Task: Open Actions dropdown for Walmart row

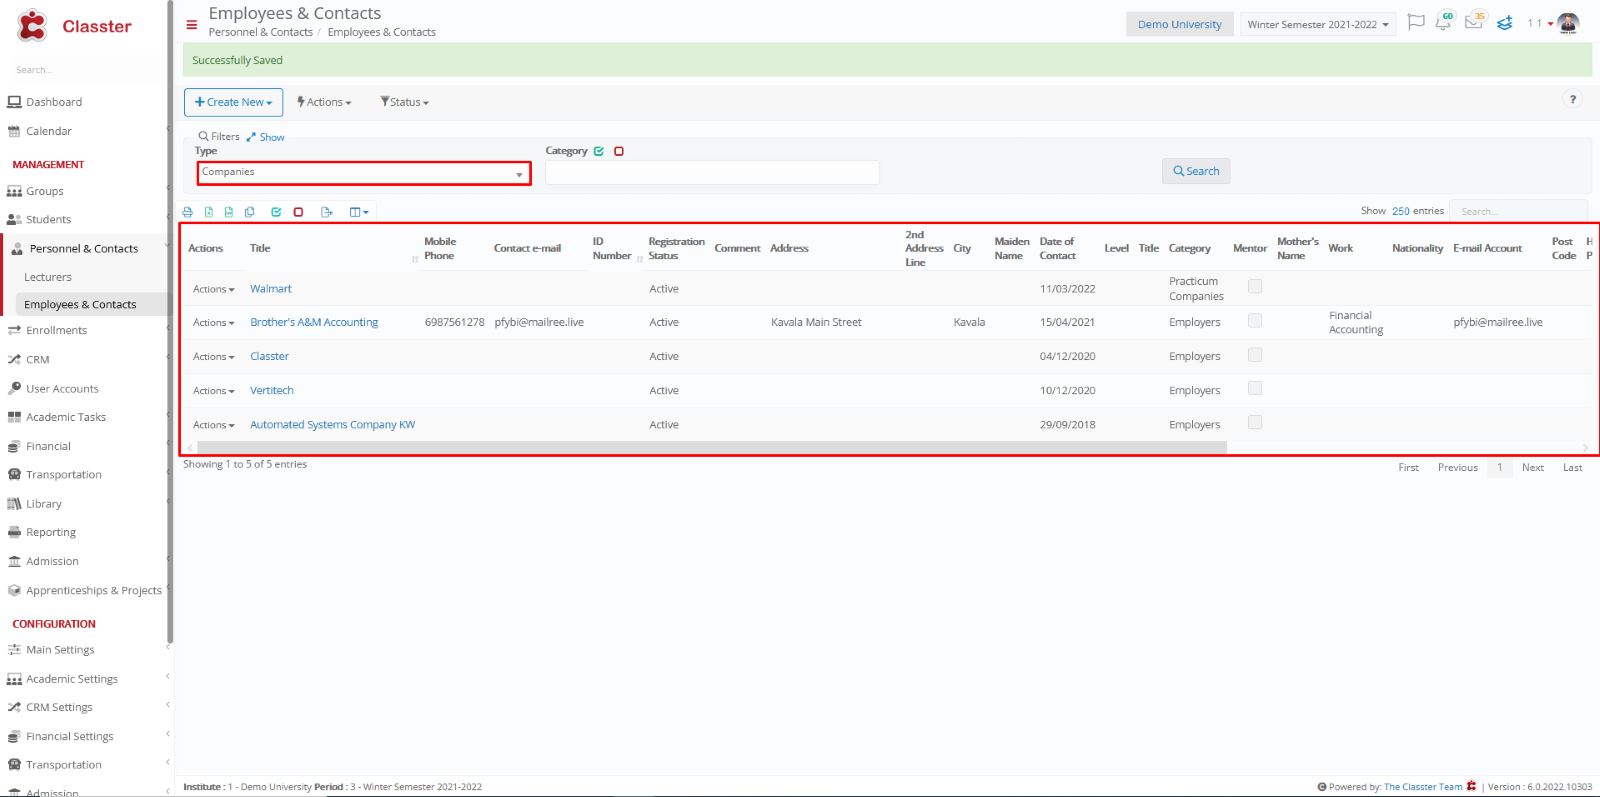Action: tap(213, 289)
